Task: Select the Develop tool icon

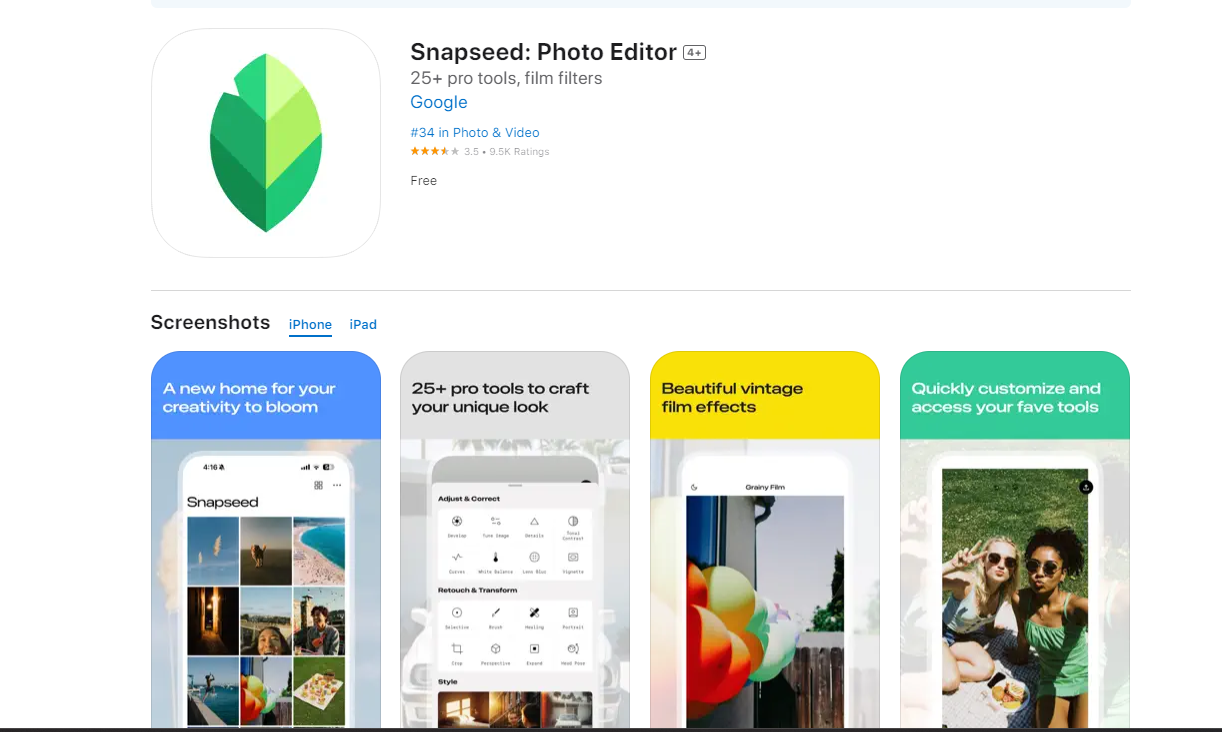Action: [x=457, y=521]
